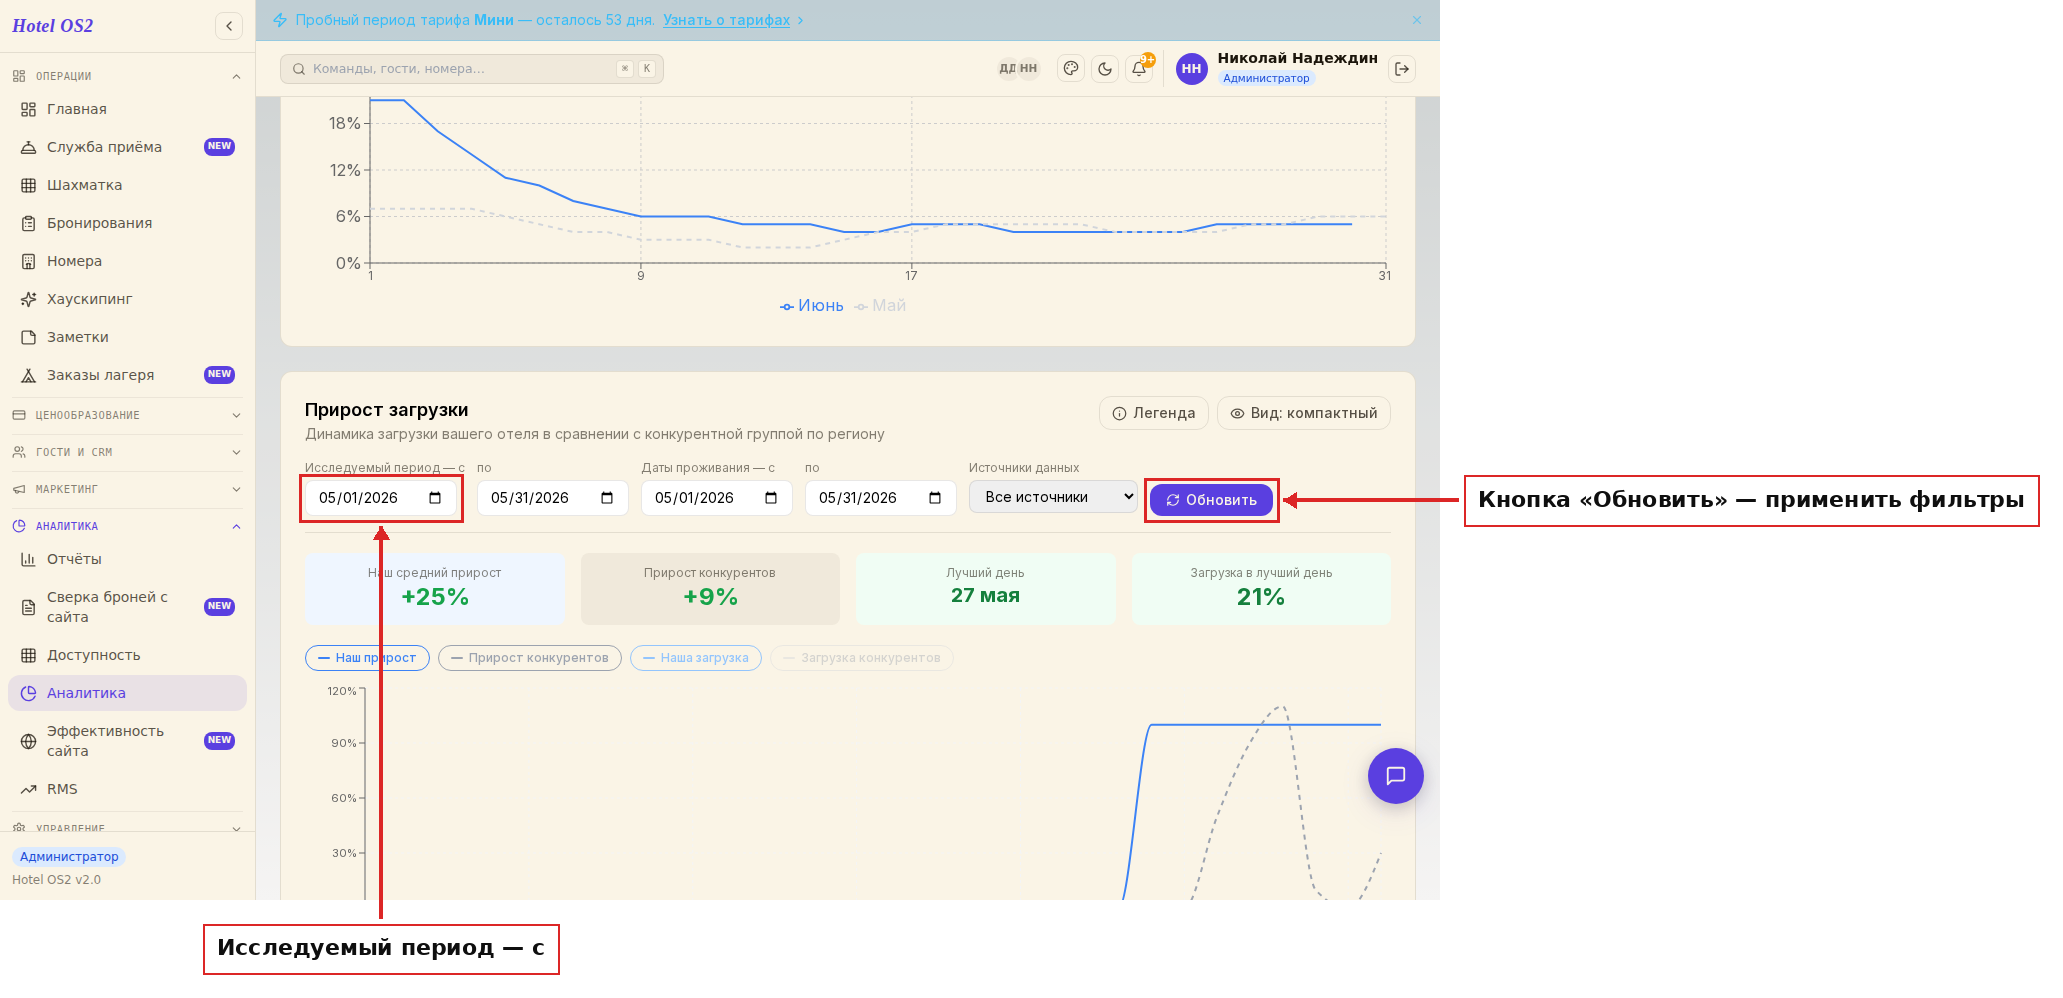This screenshot has width=2063, height=998.
Task: Click the 'Обновить' button to apply filters
Action: (1211, 500)
